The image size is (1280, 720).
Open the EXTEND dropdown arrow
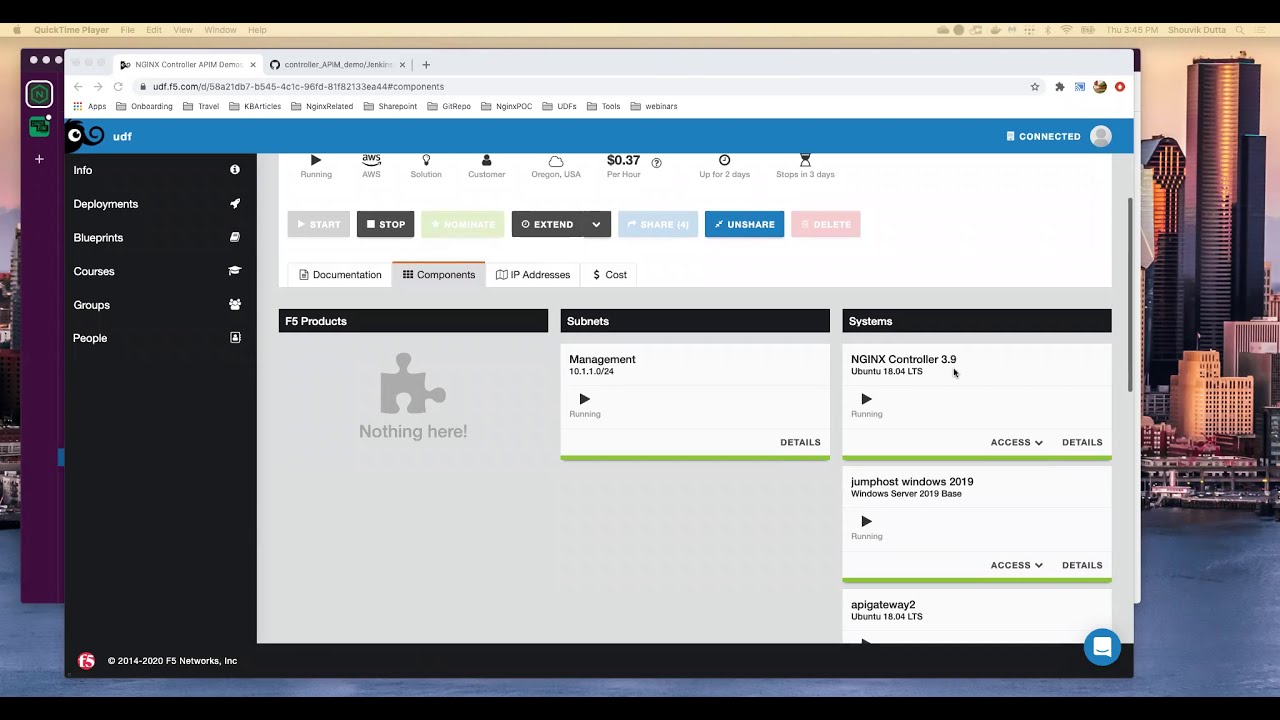click(x=596, y=224)
